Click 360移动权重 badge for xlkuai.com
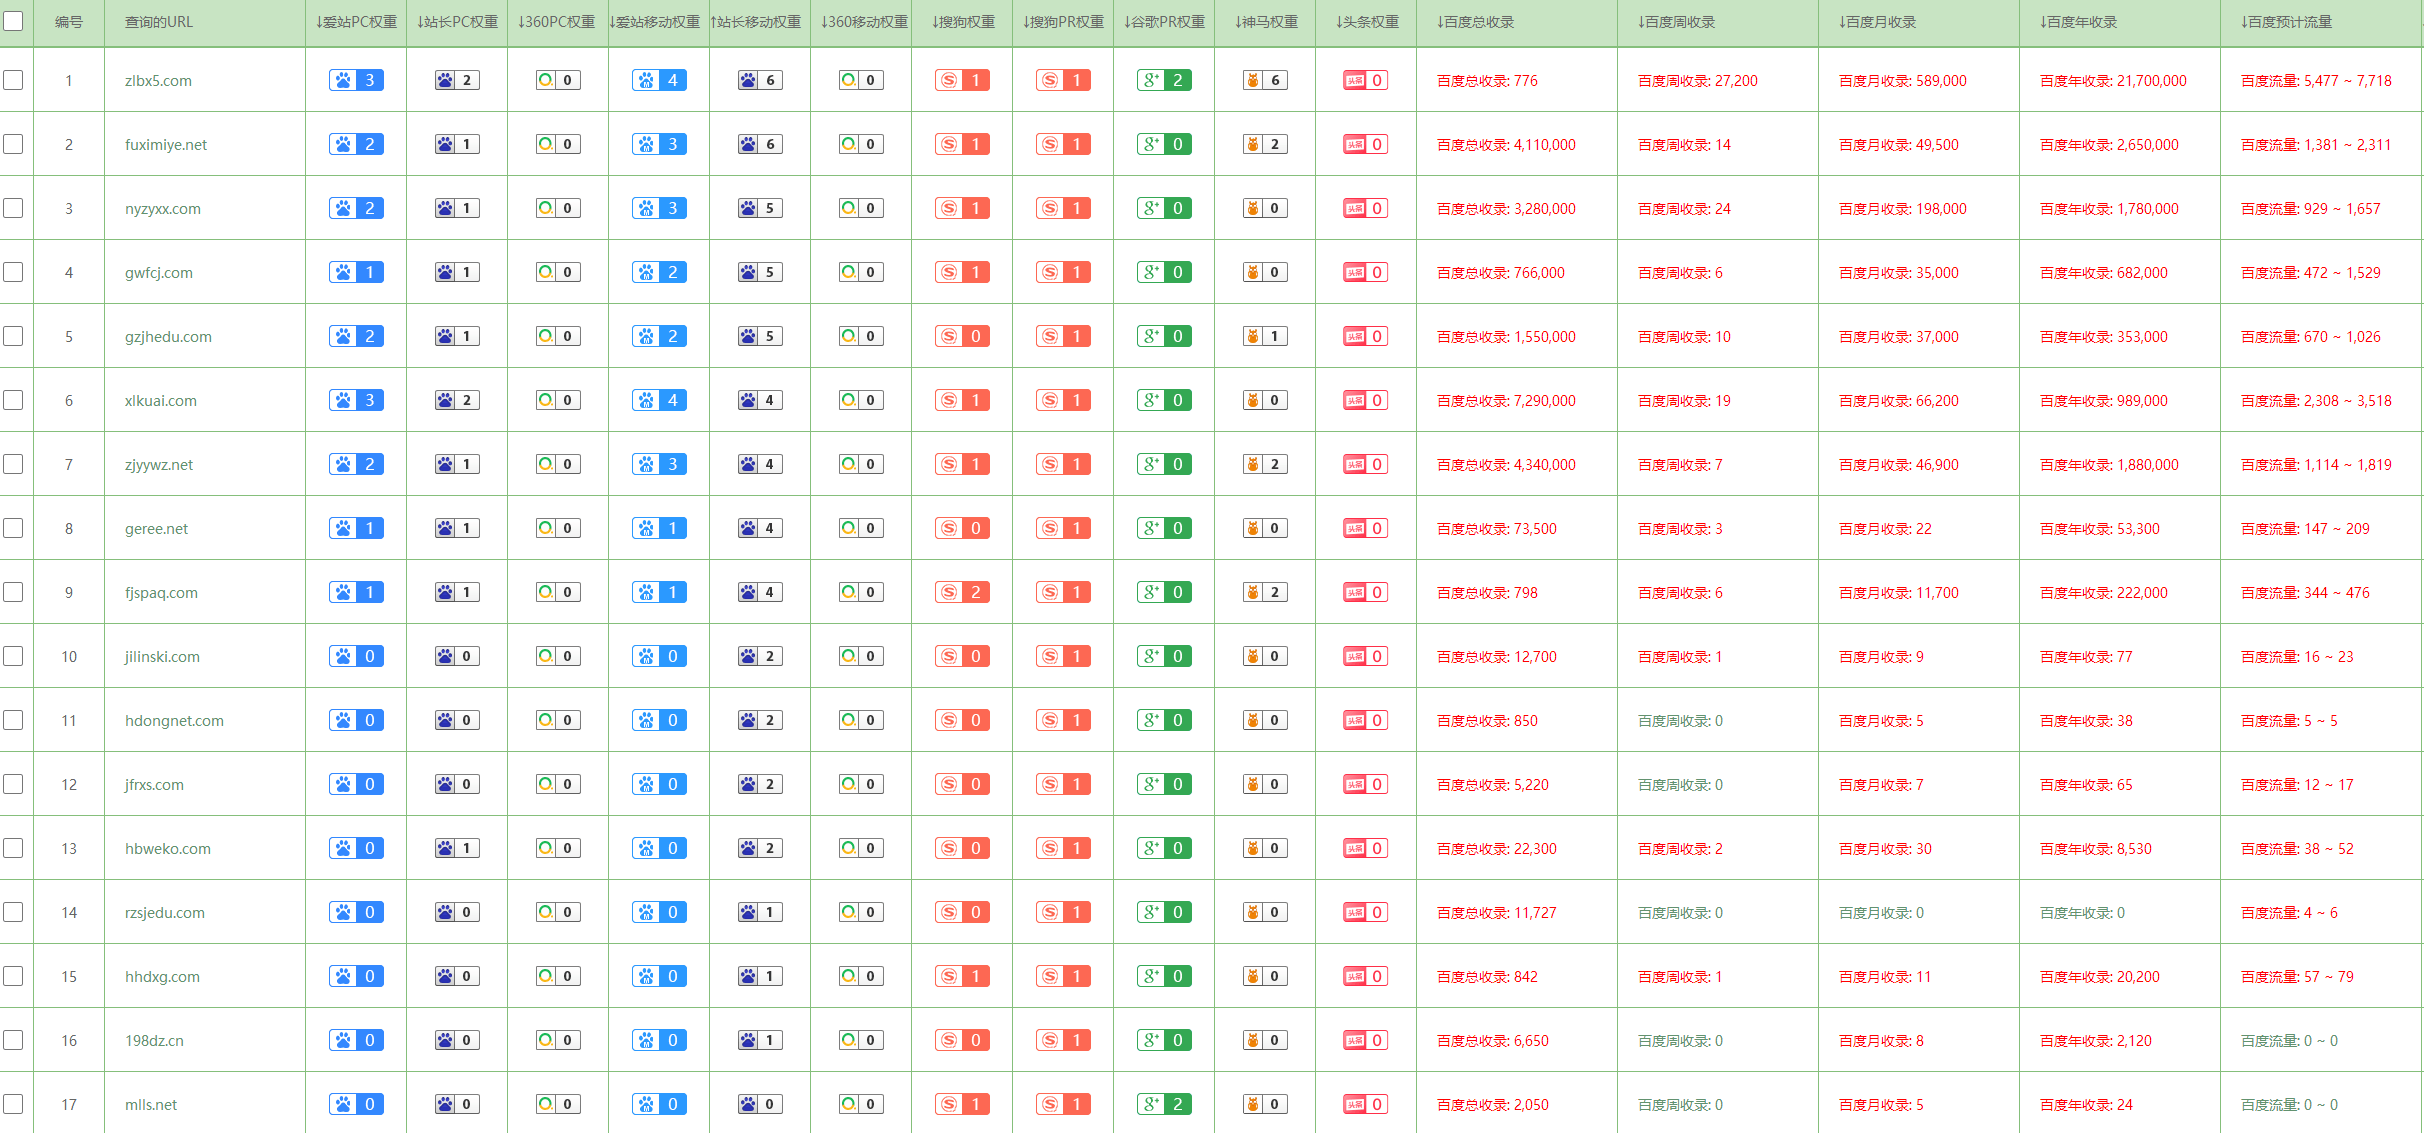This screenshot has width=2424, height=1133. coord(861,400)
